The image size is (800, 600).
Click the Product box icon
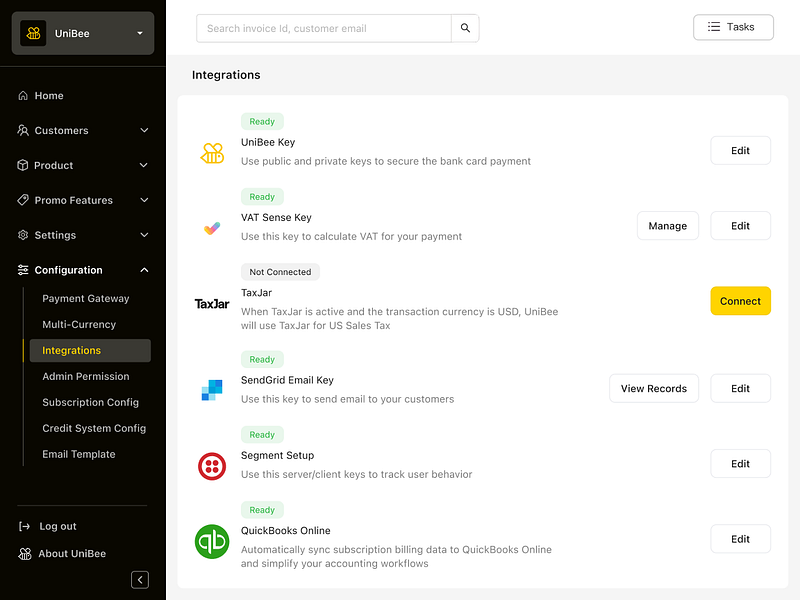click(x=22, y=165)
